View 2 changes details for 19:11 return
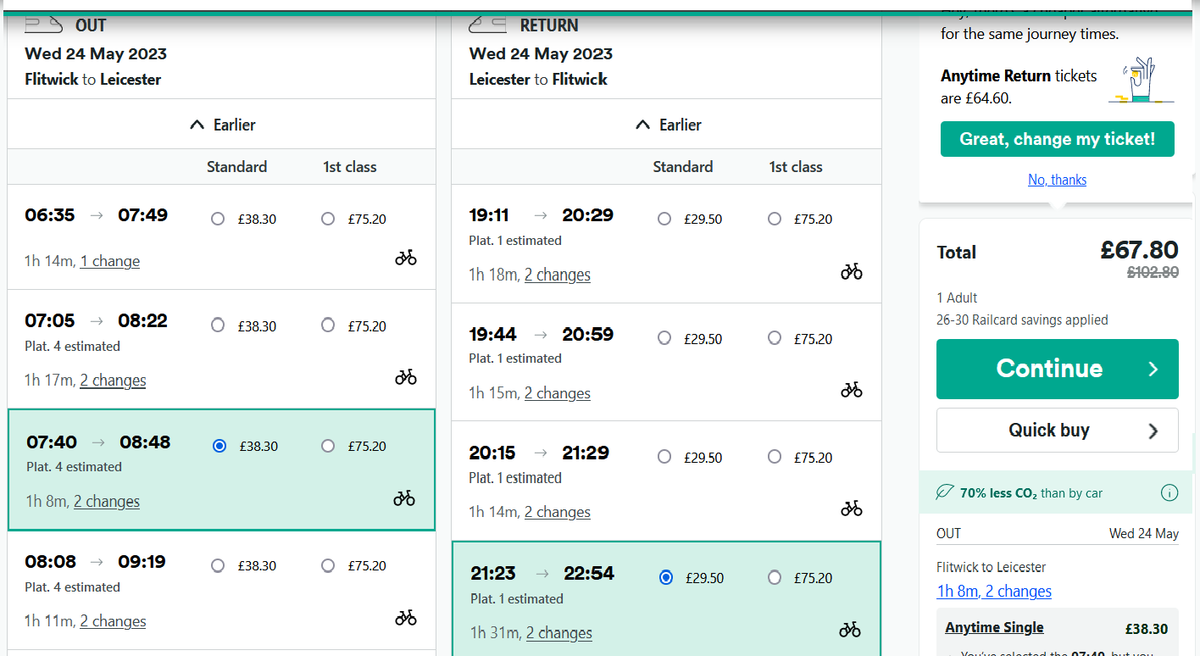Viewport: 1200px width, 656px height. click(557, 274)
